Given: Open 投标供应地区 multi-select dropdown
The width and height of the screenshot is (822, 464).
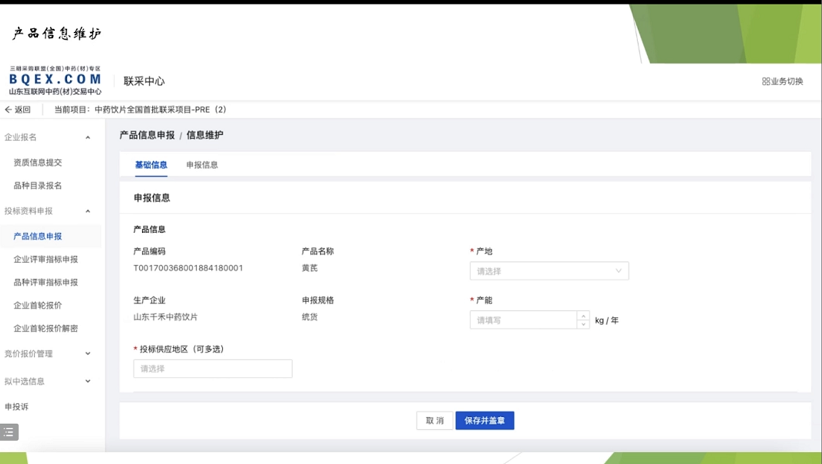Looking at the screenshot, I should (x=212, y=369).
